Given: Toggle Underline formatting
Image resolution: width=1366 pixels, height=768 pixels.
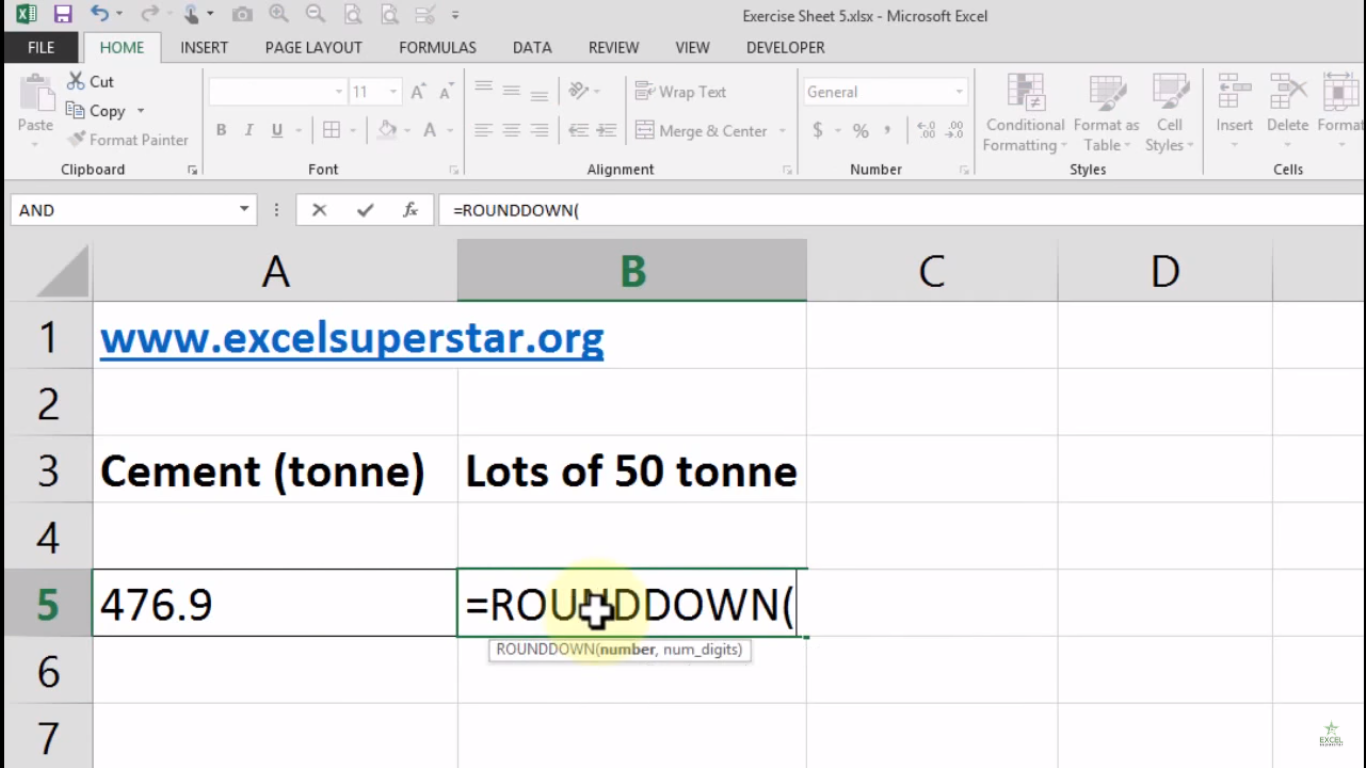Looking at the screenshot, I should pyautogui.click(x=276, y=130).
